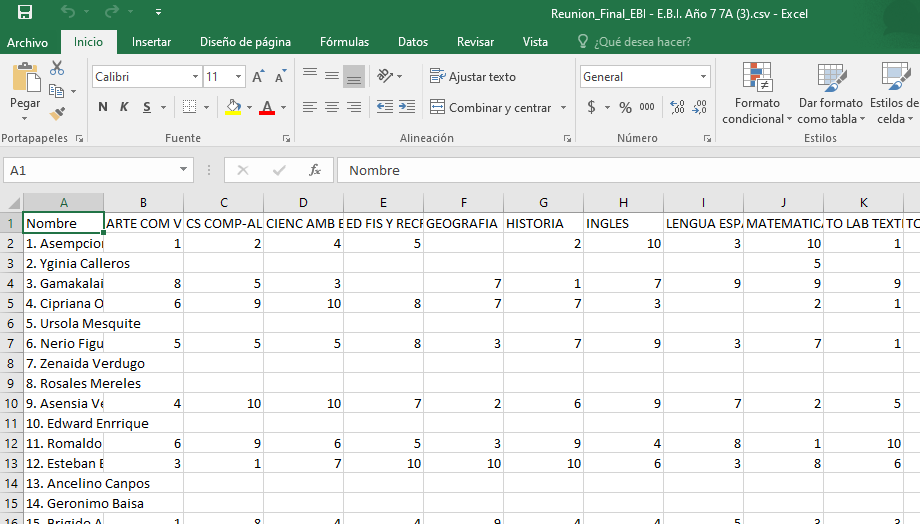
Task: Switch to the Insertar tab
Action: point(151,42)
